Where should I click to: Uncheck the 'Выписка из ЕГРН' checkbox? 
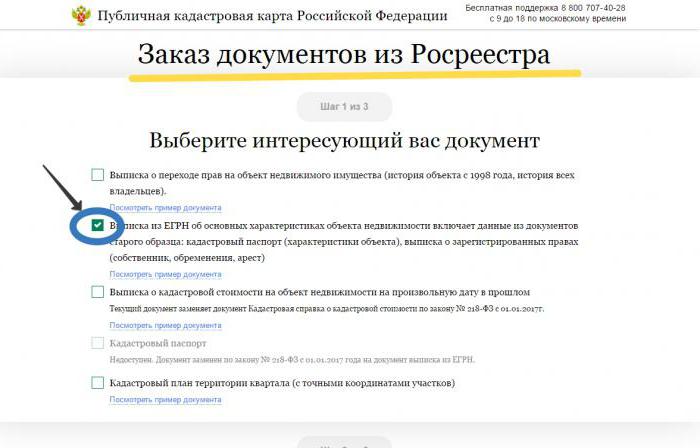(x=97, y=225)
